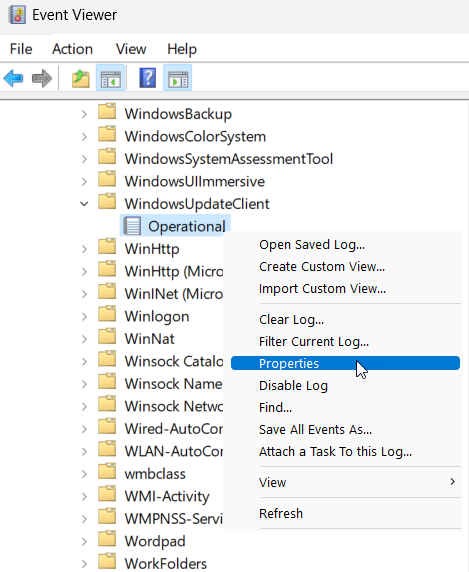This screenshot has width=469, height=572.
Task: Click the WindowsBackup folder icon
Action: coord(107,112)
